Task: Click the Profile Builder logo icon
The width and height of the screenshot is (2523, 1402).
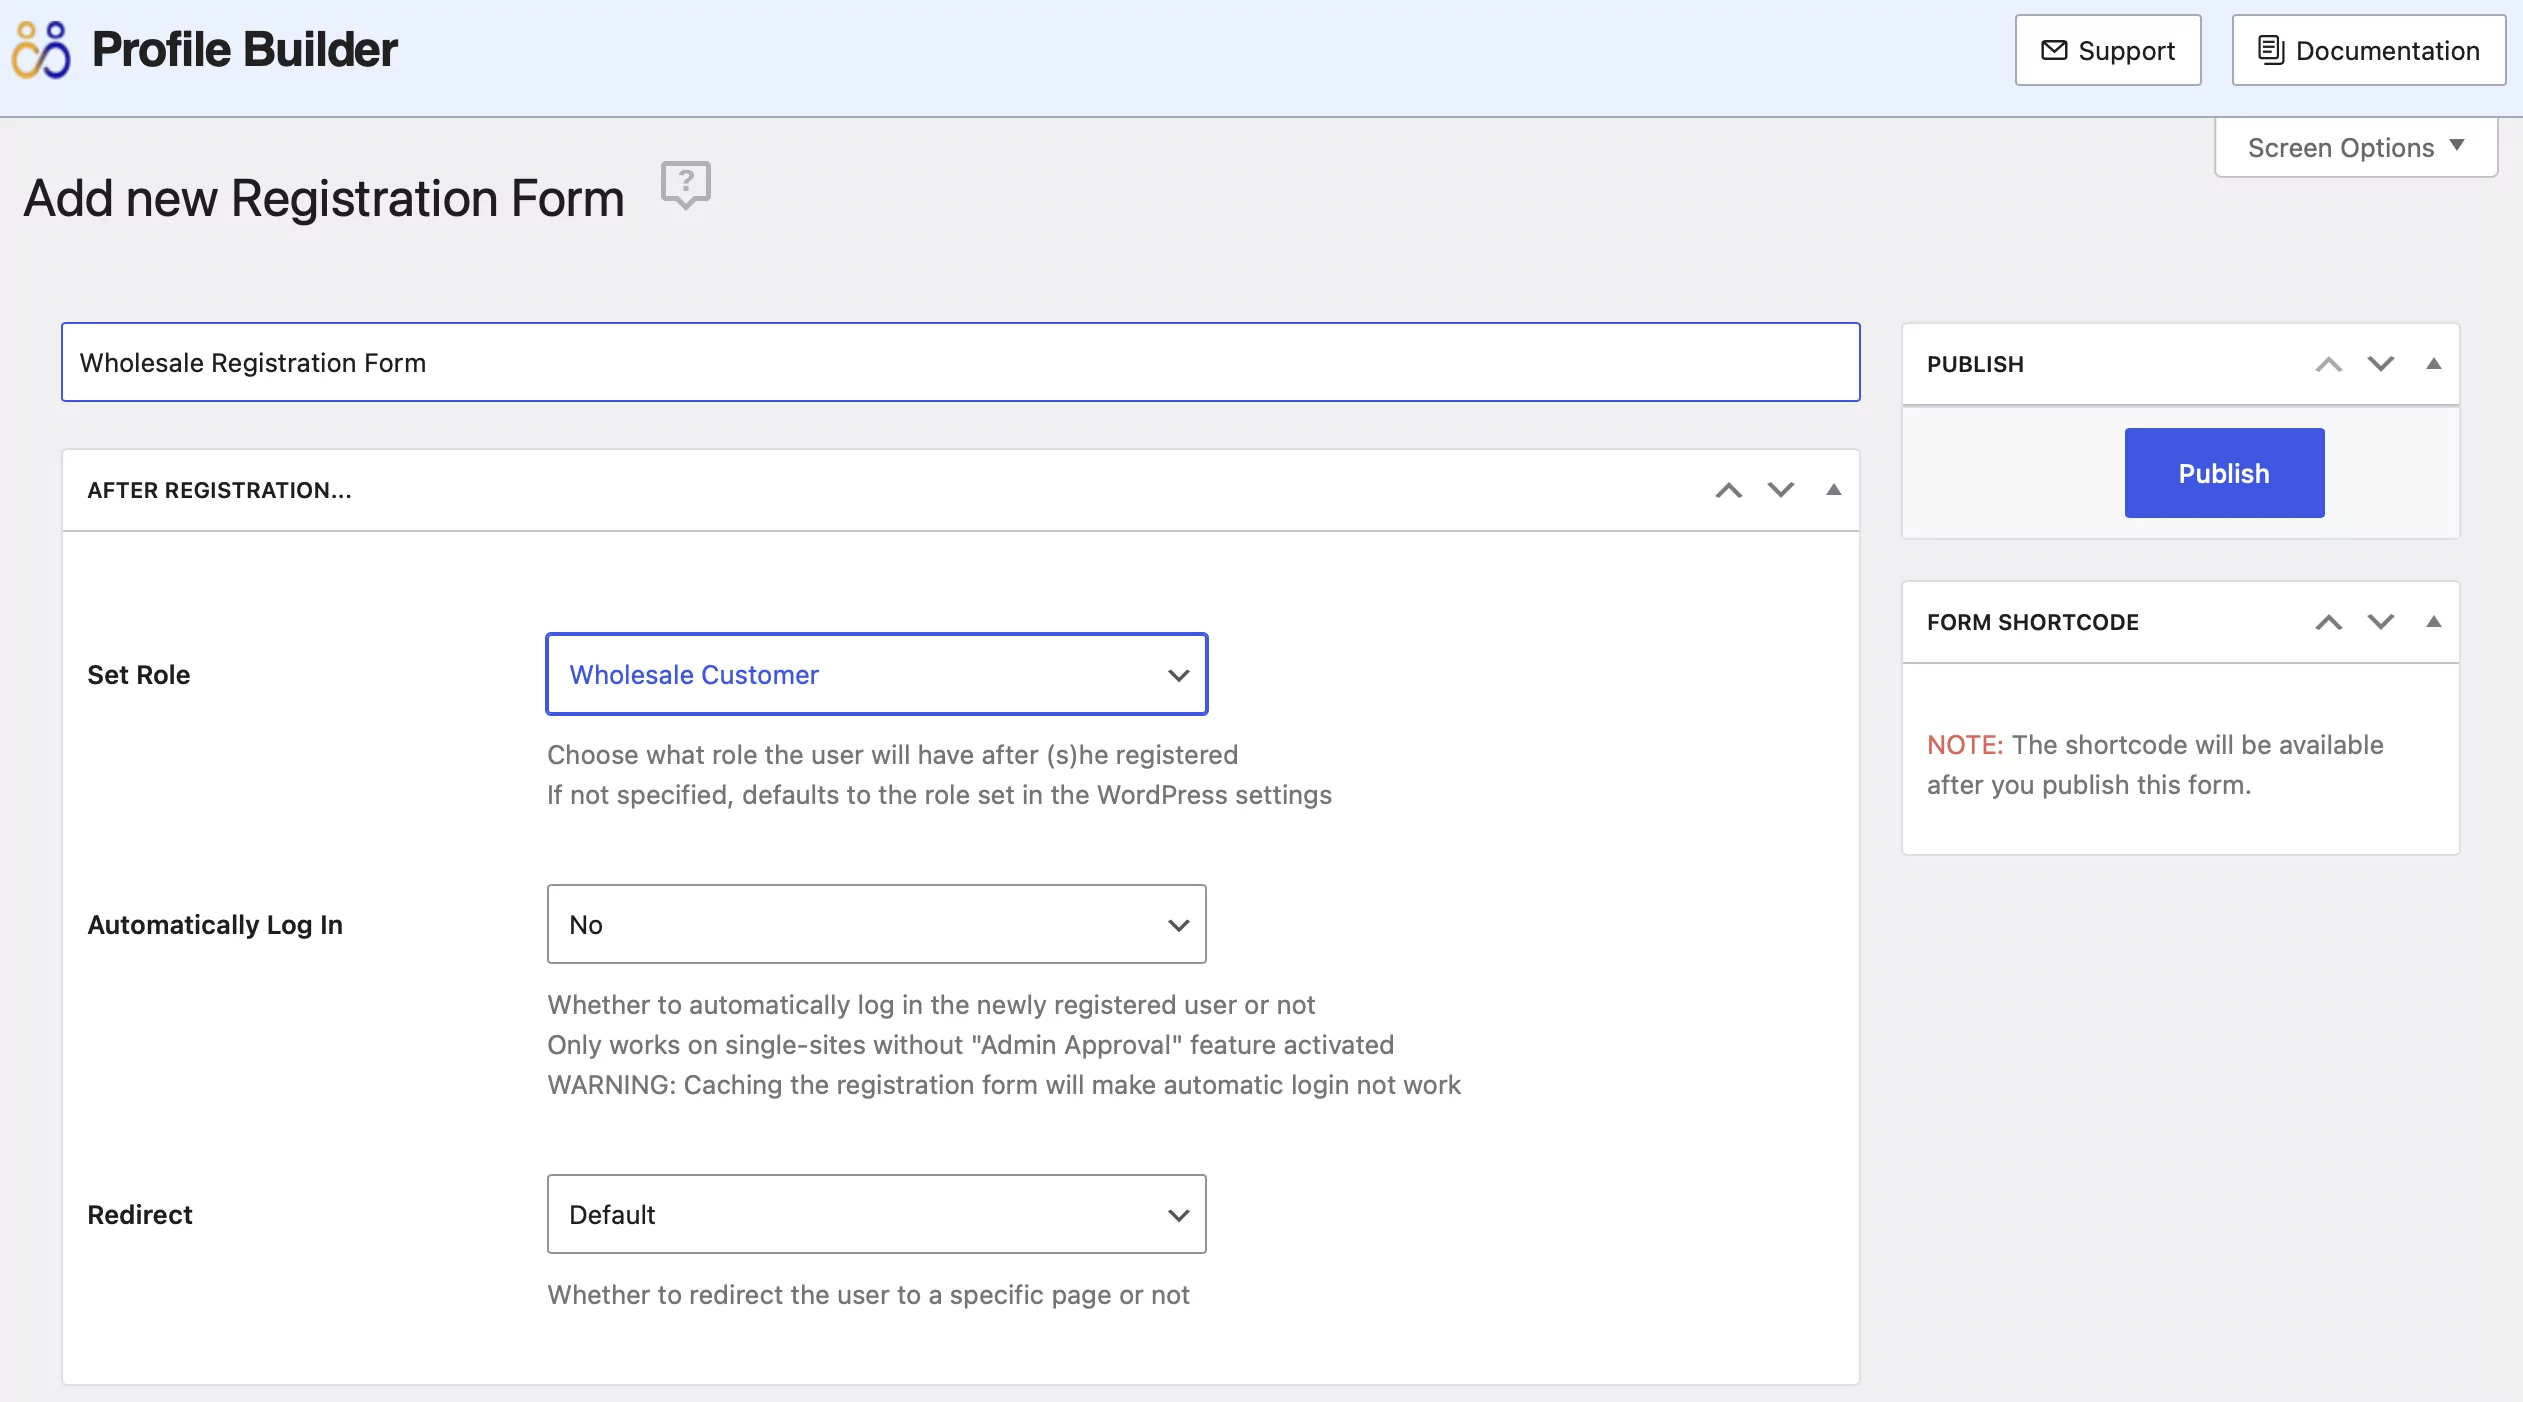Action: 41,50
